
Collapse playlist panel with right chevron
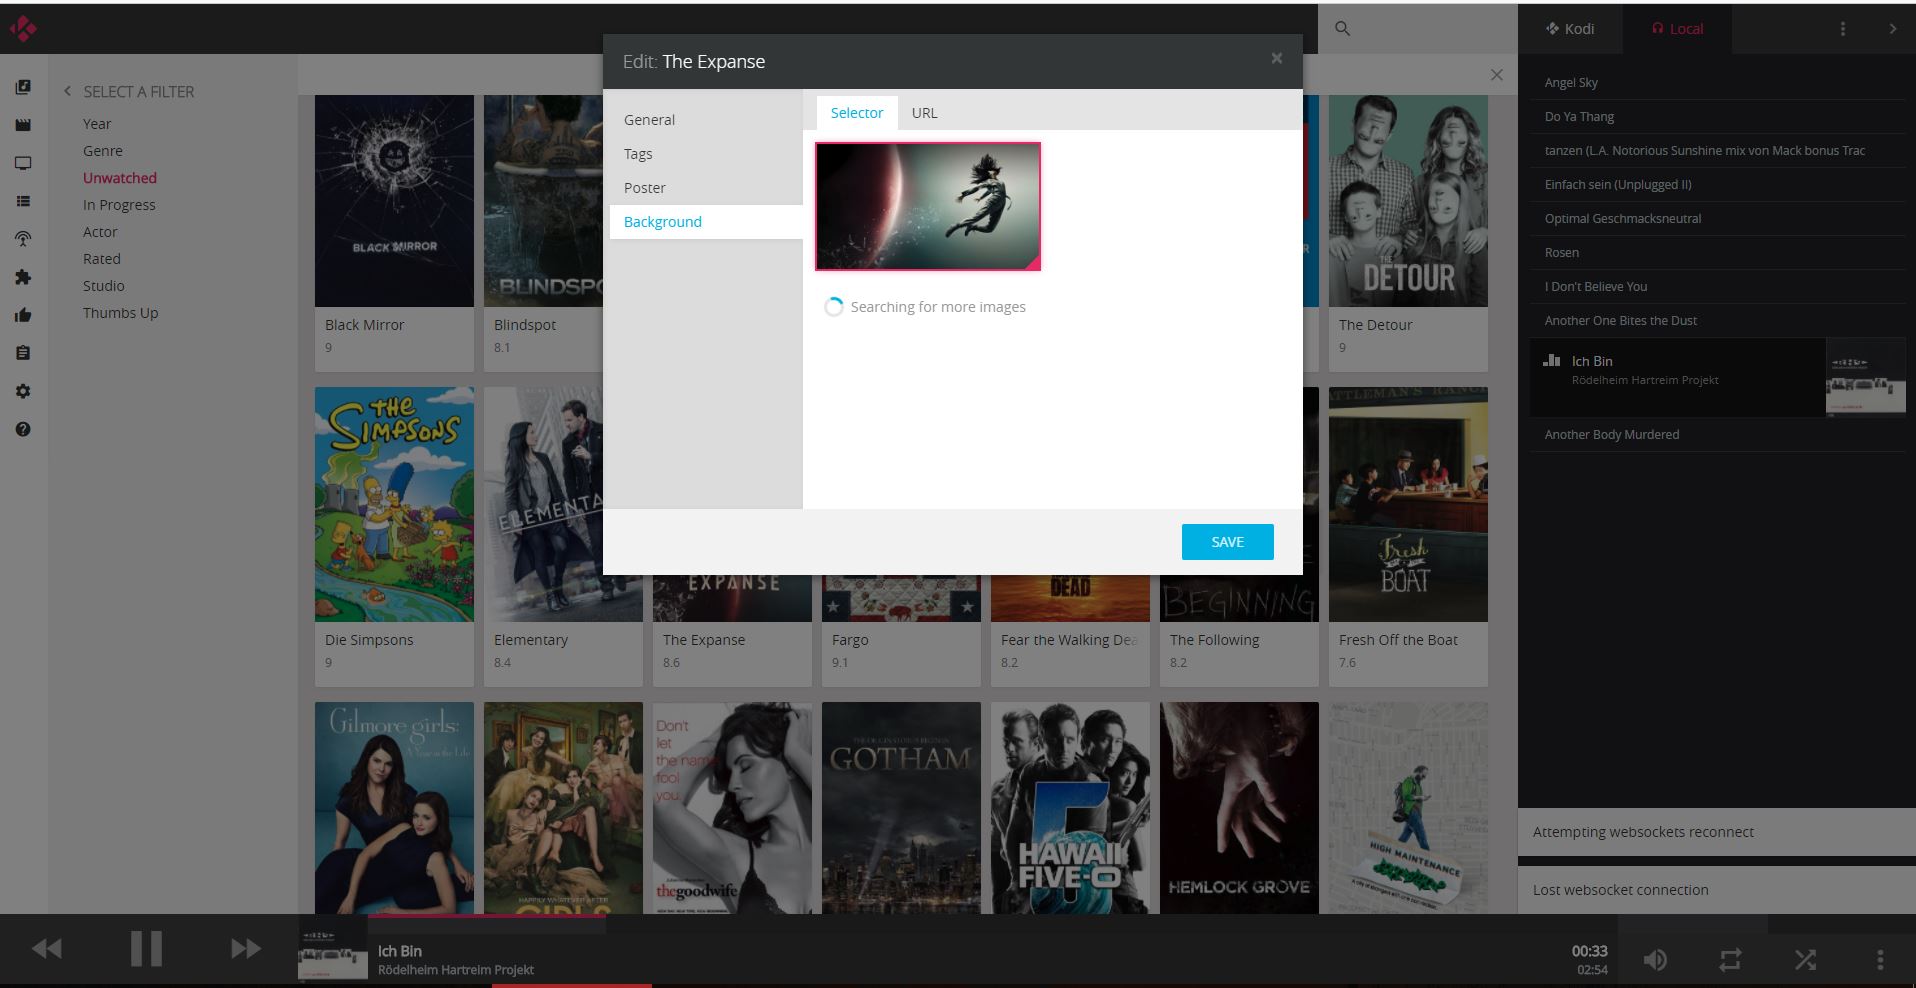click(x=1892, y=29)
